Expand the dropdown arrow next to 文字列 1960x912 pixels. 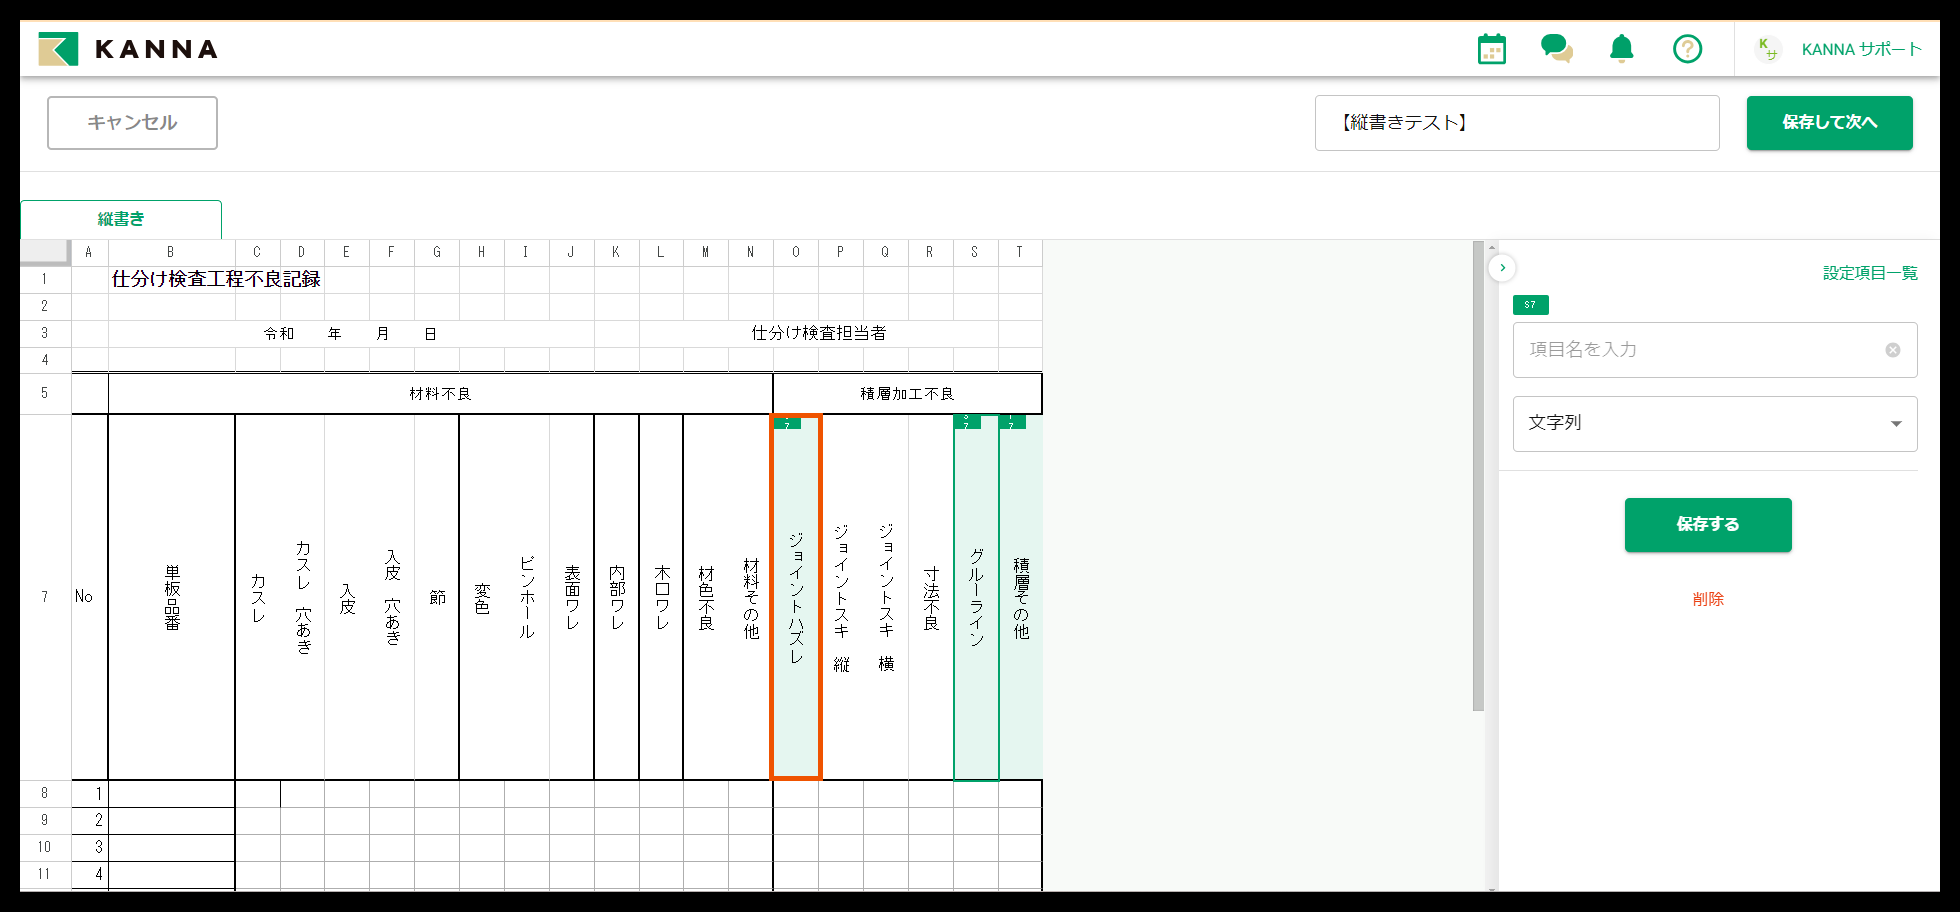(x=1896, y=424)
